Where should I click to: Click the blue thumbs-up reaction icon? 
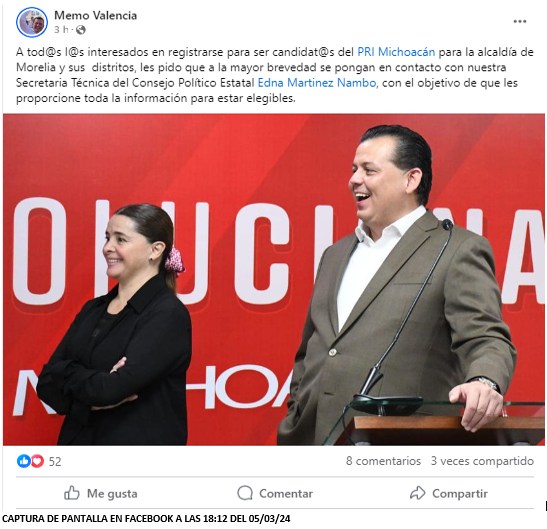[x=24, y=461]
